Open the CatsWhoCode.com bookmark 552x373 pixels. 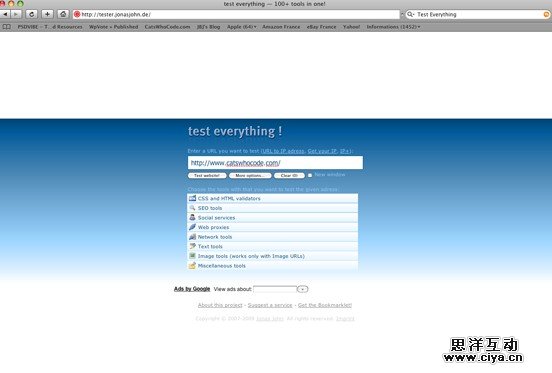[x=167, y=27]
